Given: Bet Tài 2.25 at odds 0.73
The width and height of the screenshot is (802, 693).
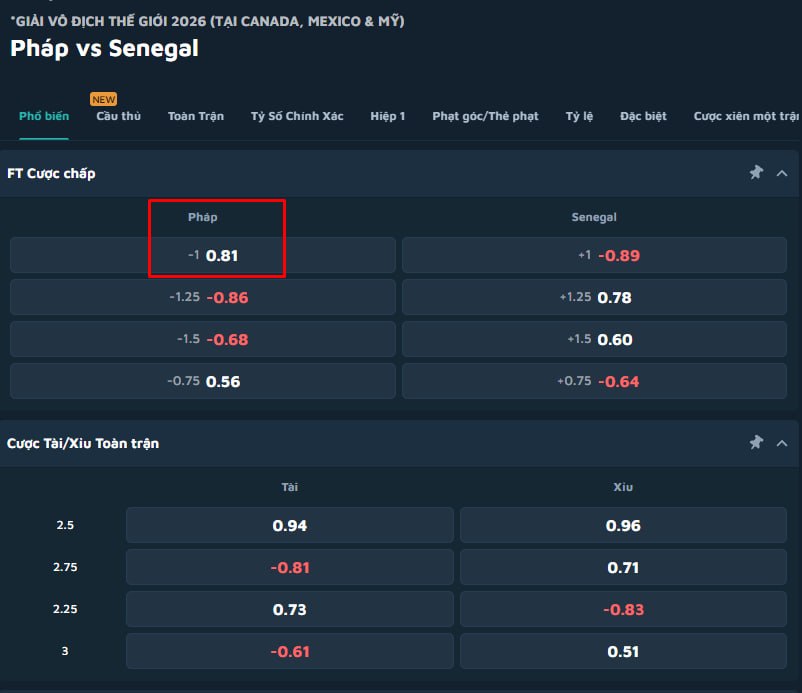Looking at the screenshot, I should pyautogui.click(x=289, y=609).
